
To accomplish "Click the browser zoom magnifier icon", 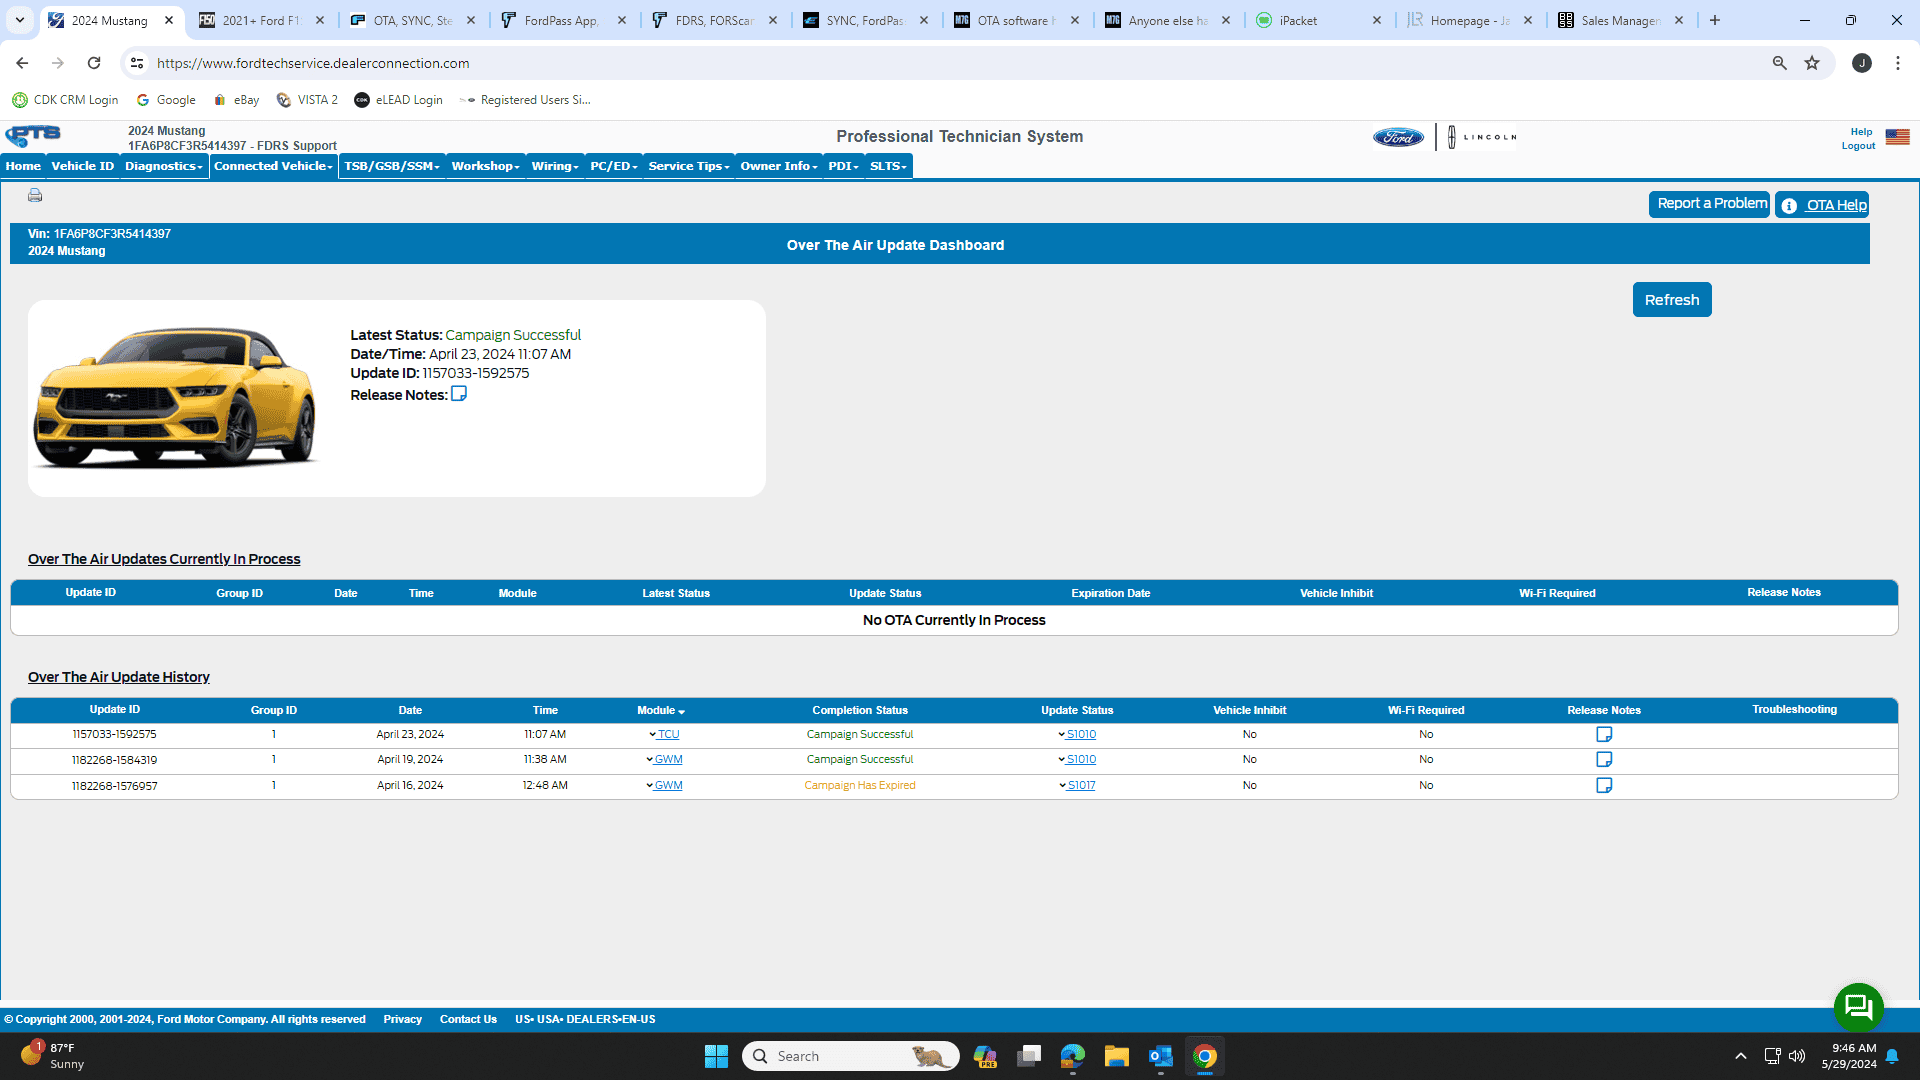I will tap(1780, 63).
